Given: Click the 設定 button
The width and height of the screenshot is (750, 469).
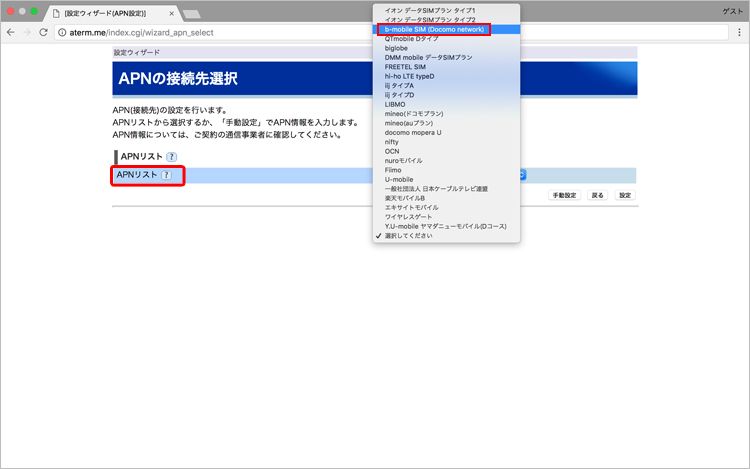Looking at the screenshot, I should pyautogui.click(x=625, y=195).
